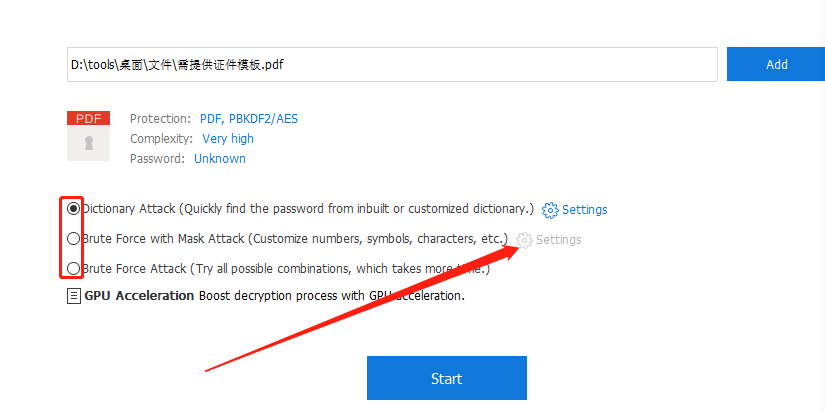Screen dimensions: 825x413
Task: Click the disabled Settings text for Mask Attack
Action: click(x=558, y=240)
